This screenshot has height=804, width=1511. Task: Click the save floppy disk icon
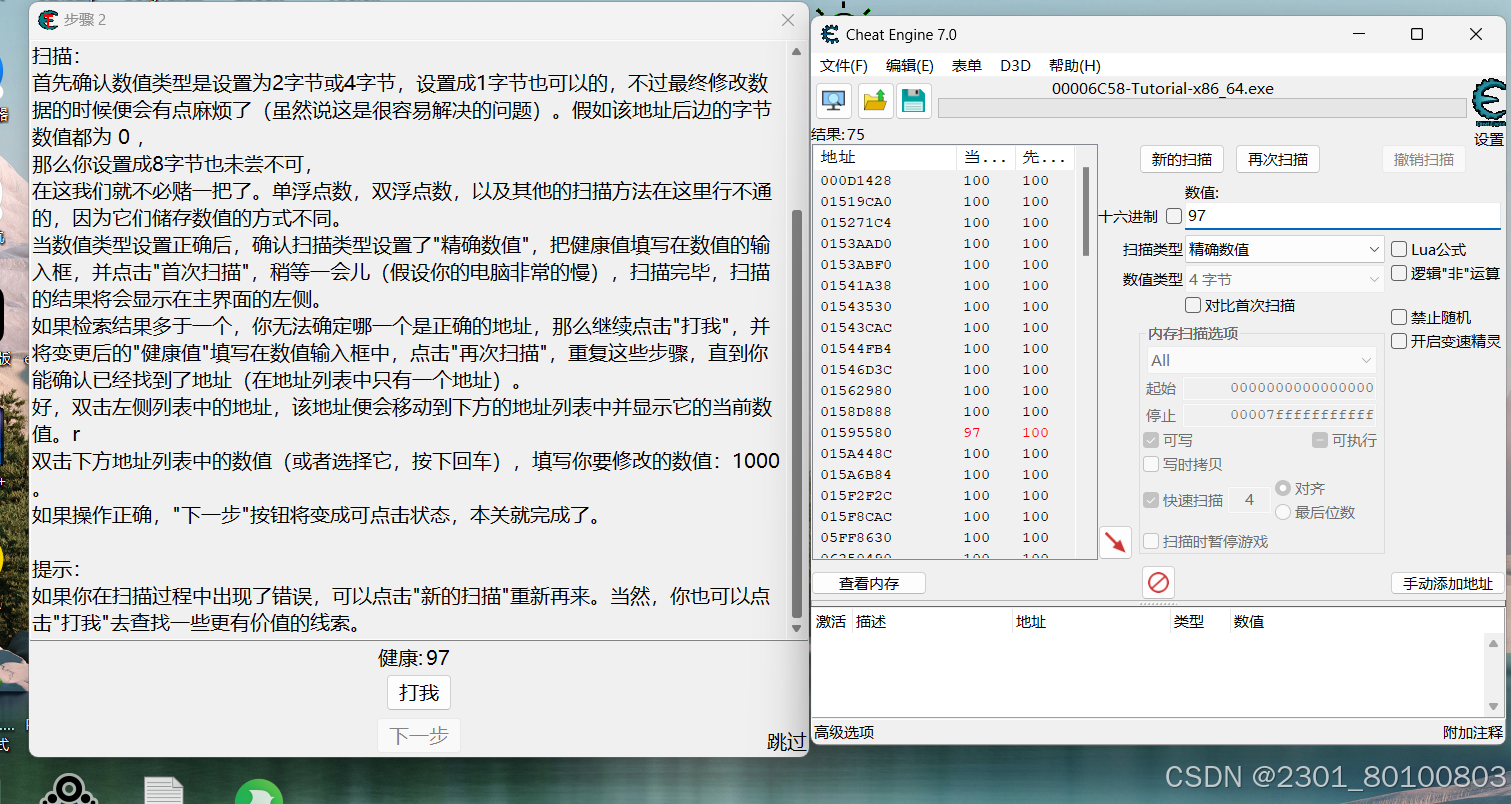913,101
